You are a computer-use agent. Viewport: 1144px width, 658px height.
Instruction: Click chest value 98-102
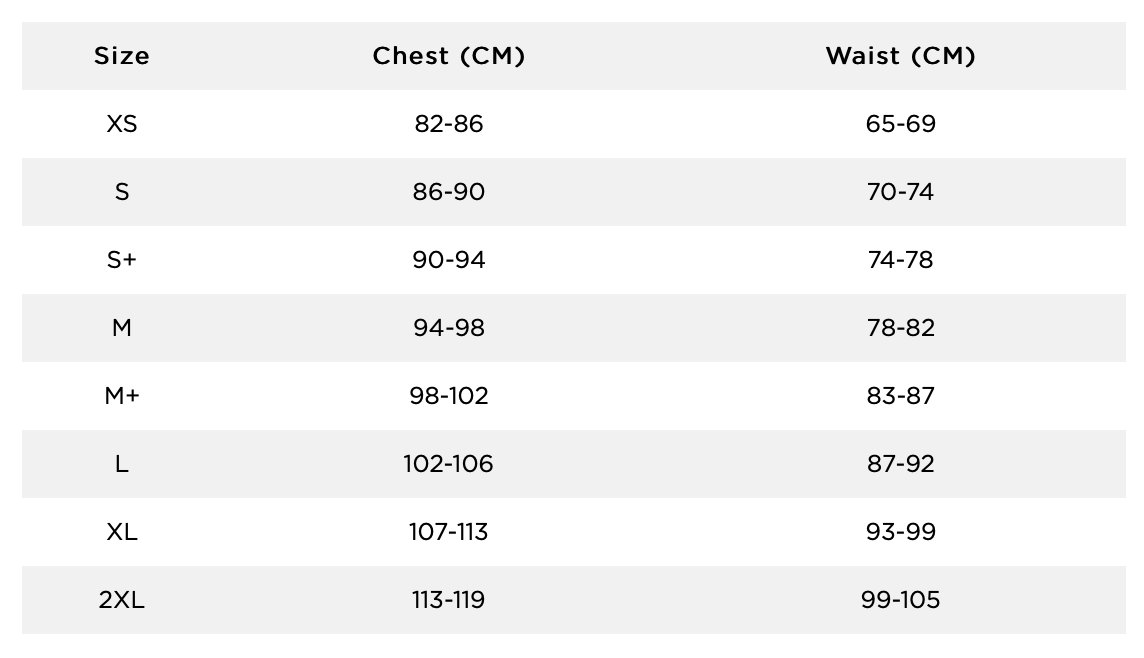(x=449, y=396)
